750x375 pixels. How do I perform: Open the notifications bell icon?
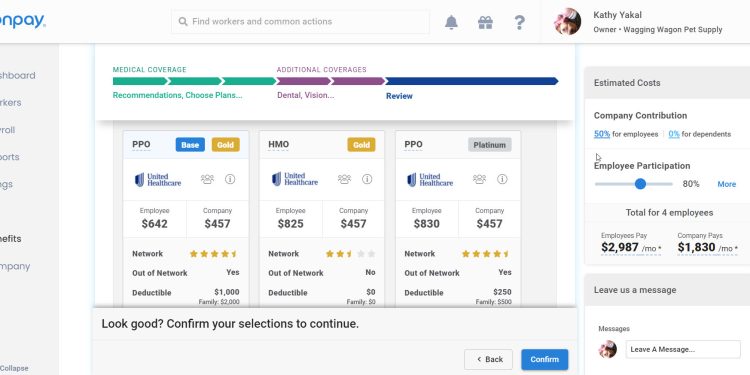(451, 22)
